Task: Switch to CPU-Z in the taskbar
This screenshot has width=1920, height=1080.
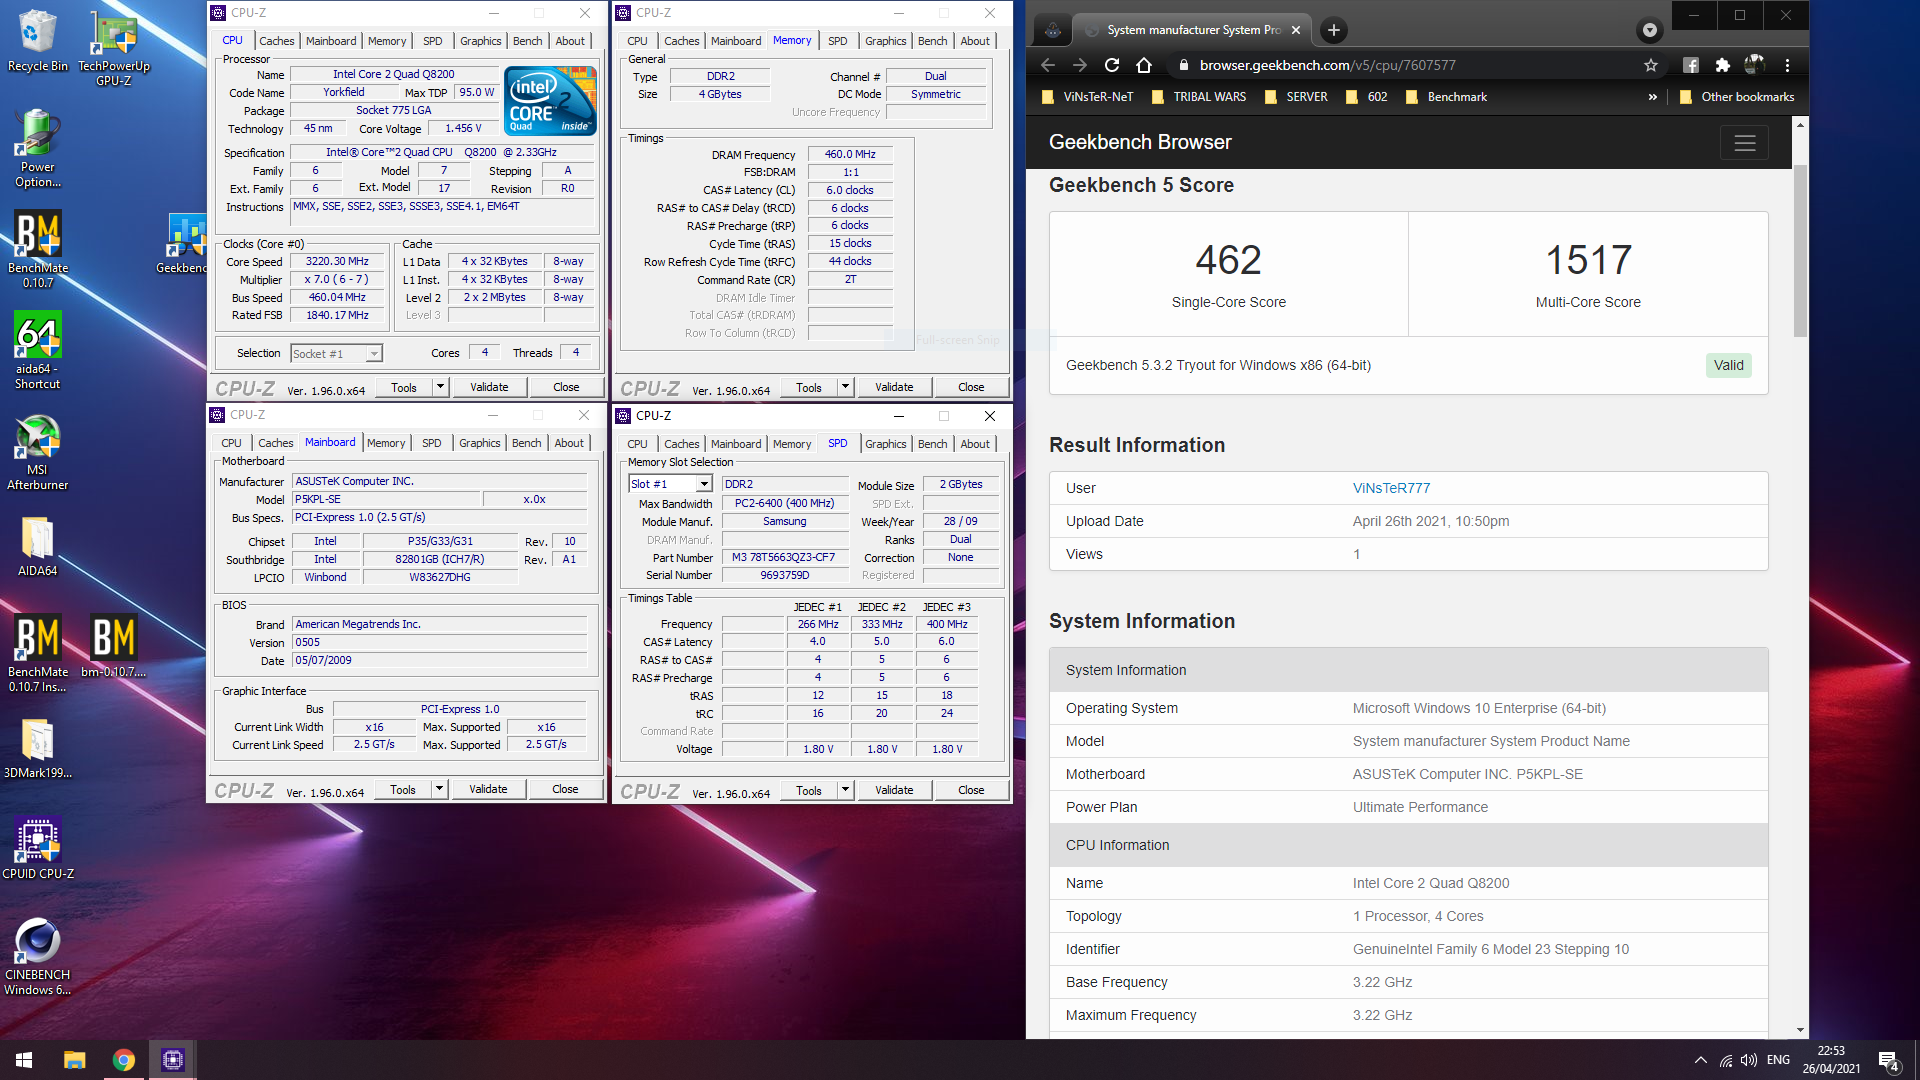Action: click(173, 1060)
